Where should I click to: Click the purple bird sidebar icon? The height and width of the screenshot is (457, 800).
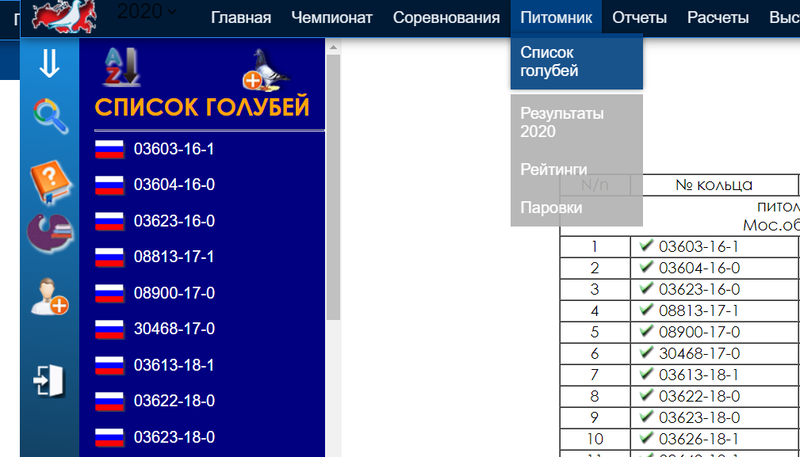pos(50,234)
